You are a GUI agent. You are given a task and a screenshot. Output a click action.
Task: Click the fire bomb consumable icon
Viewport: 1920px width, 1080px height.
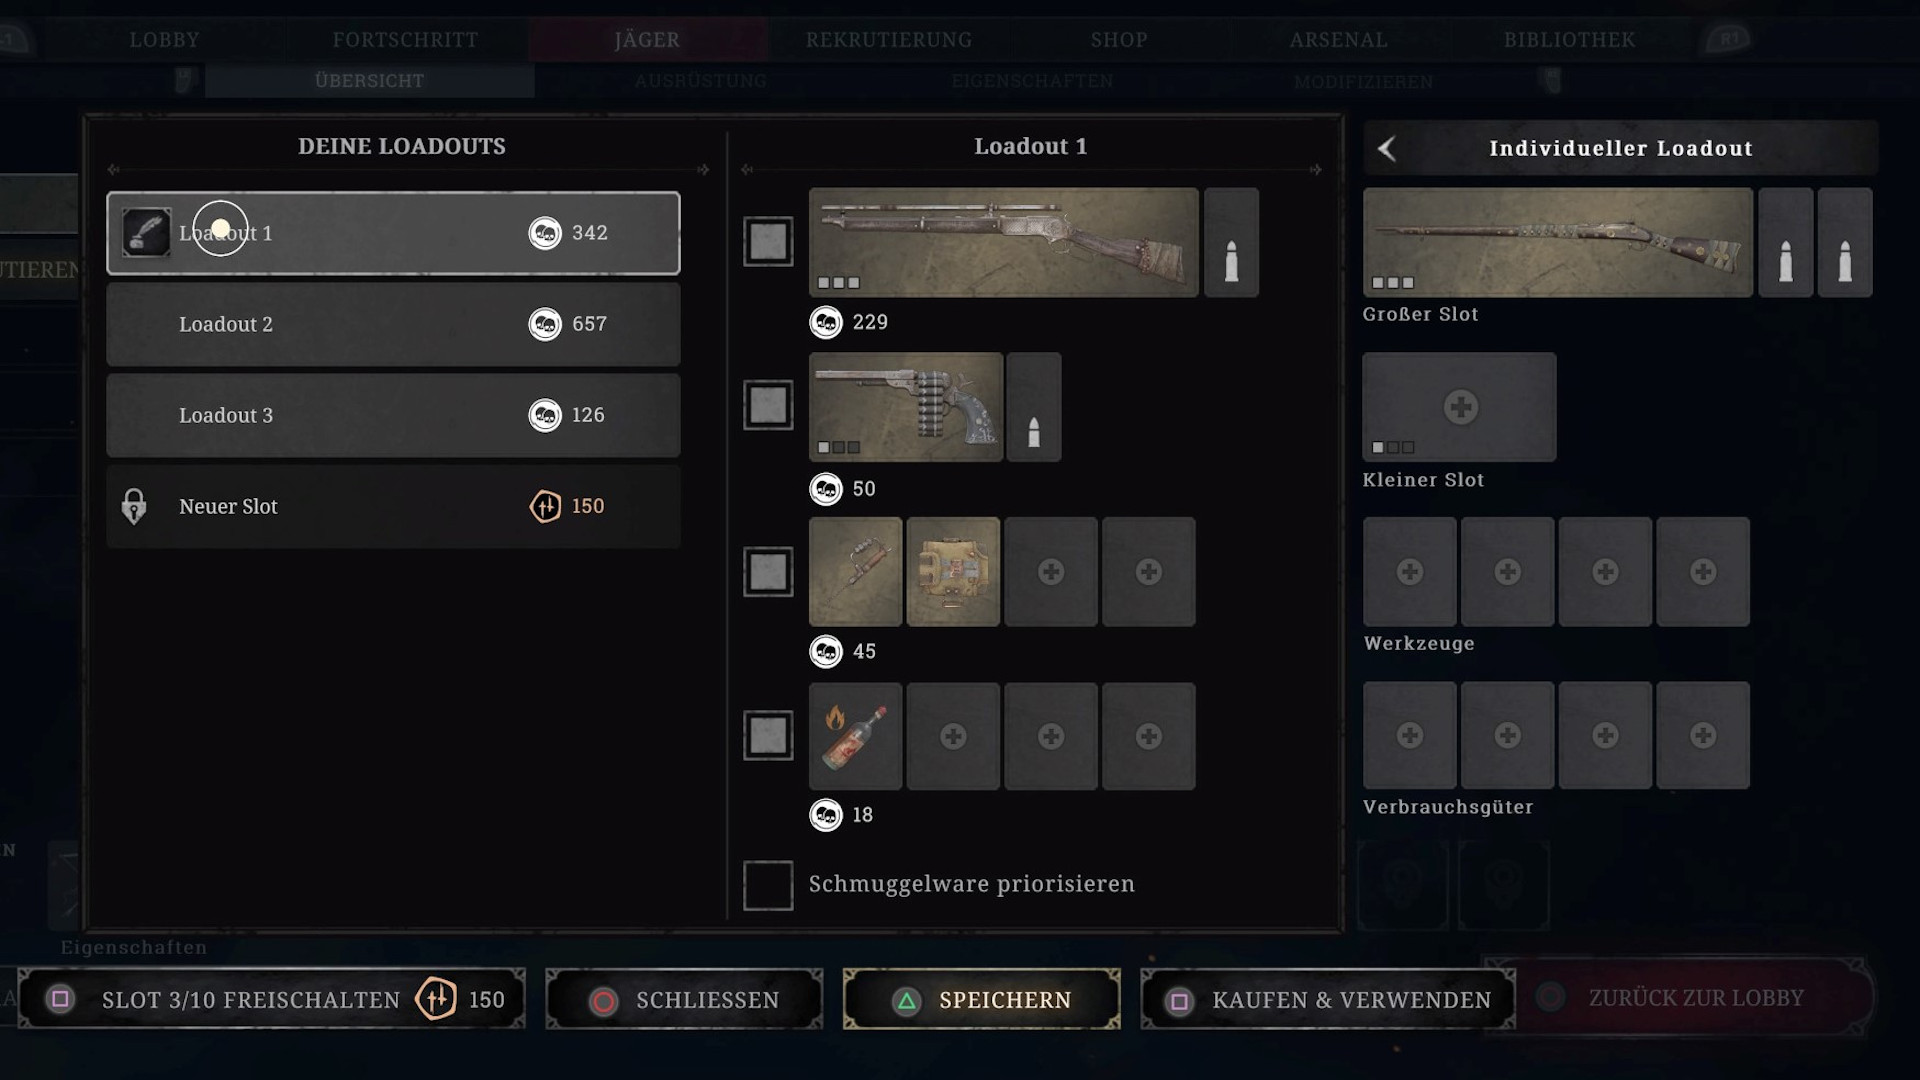(855, 736)
